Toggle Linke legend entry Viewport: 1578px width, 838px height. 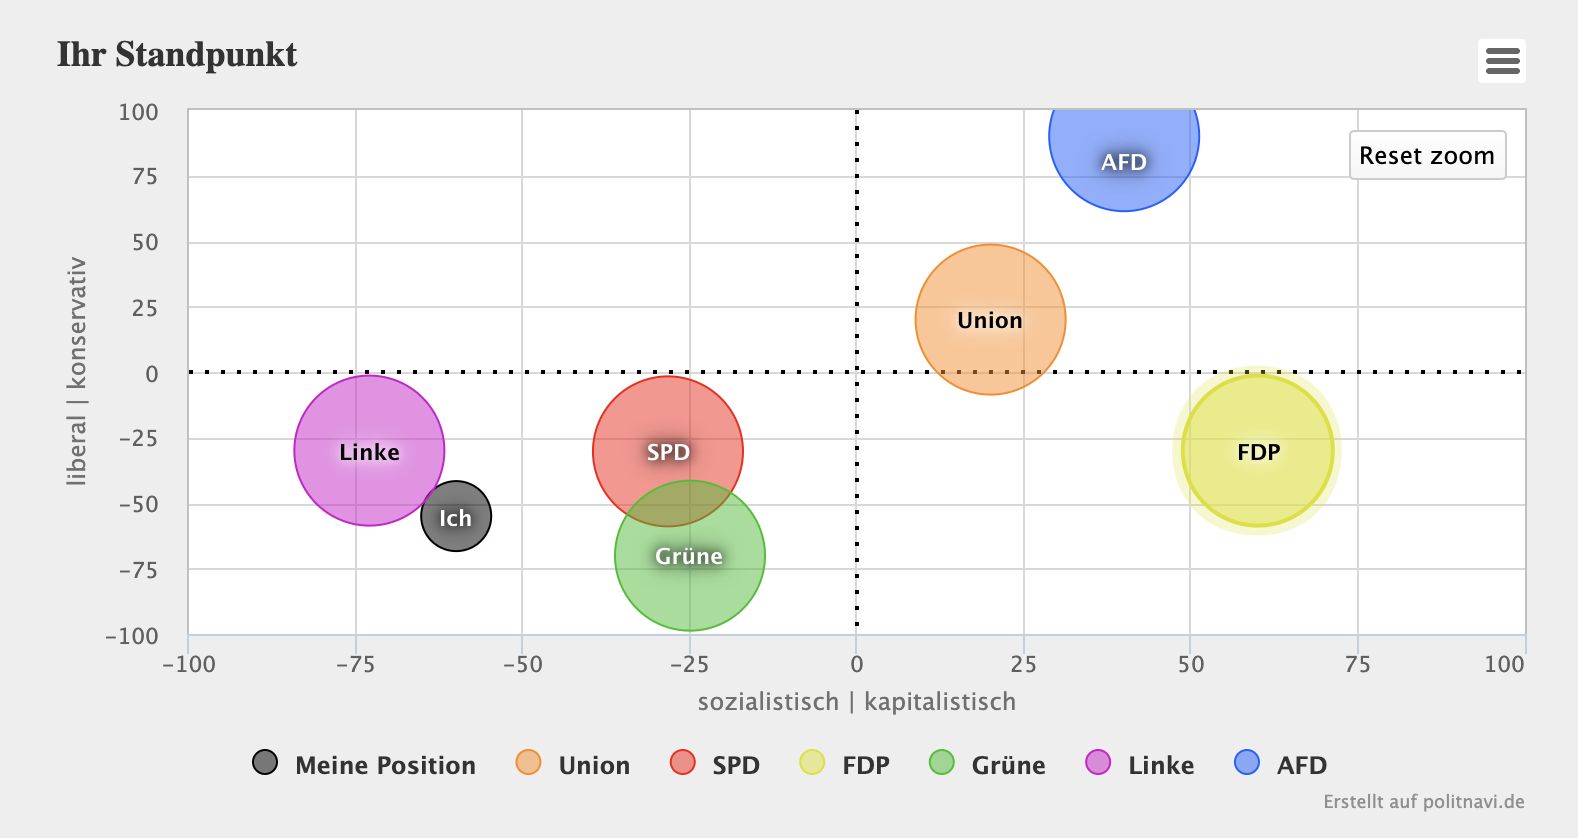(1140, 765)
